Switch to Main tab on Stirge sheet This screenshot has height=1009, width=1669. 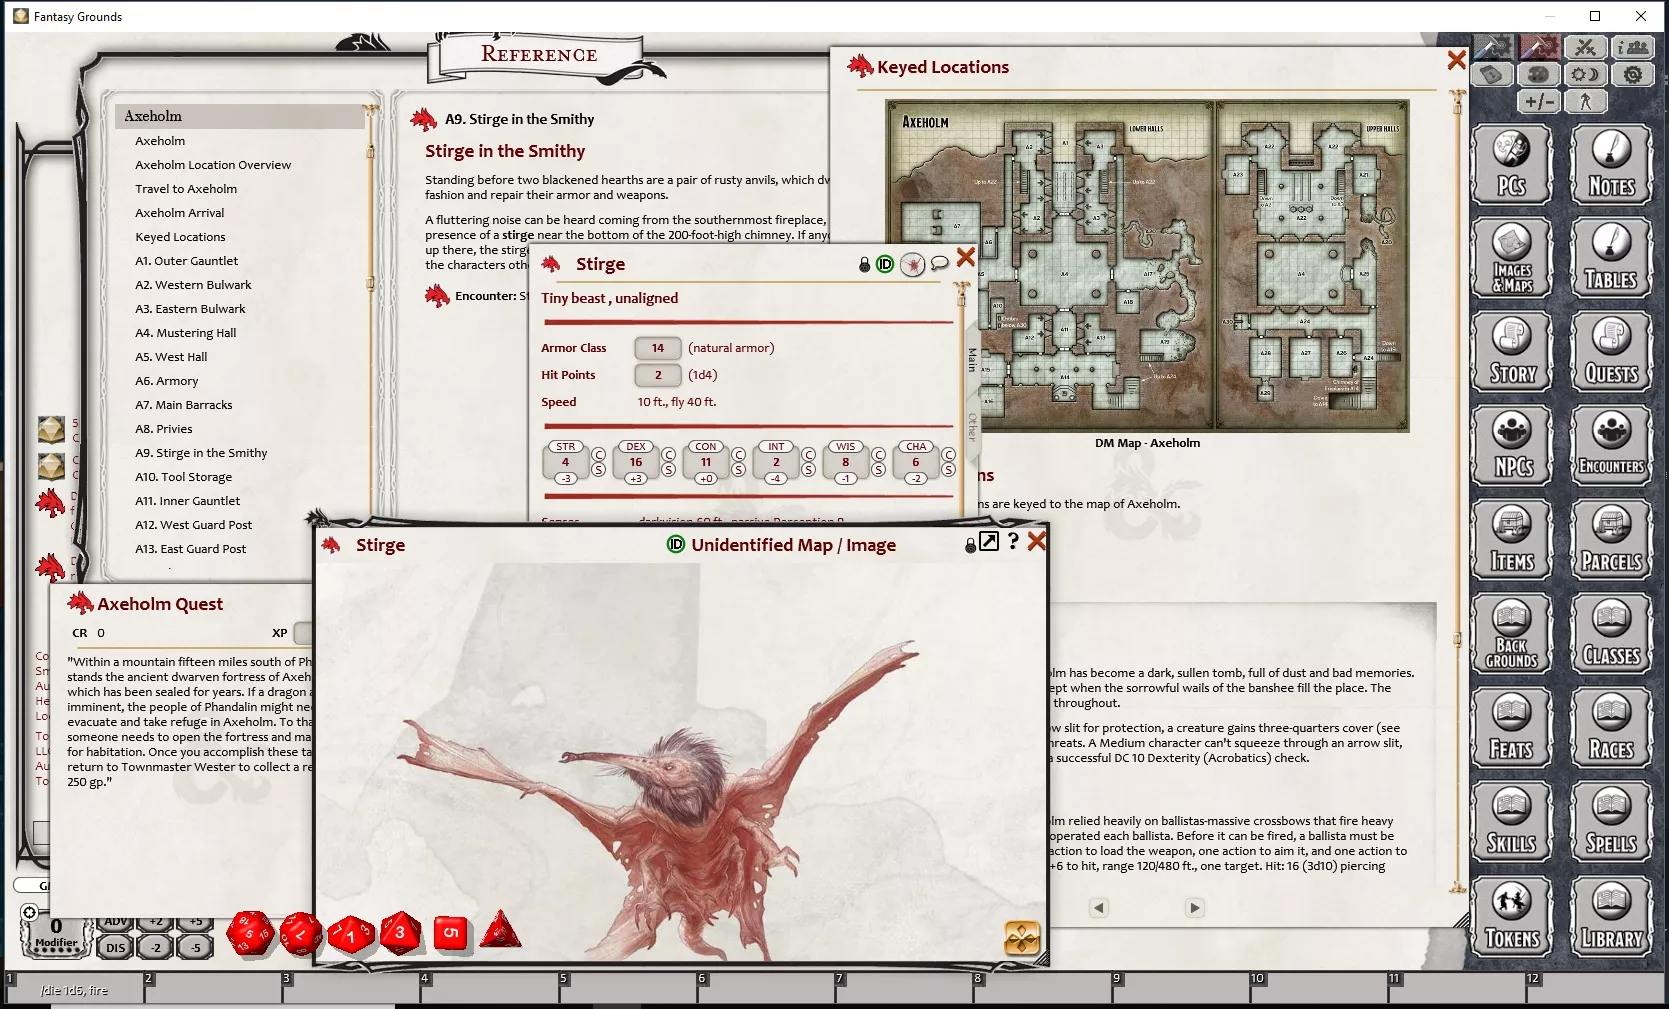pos(971,360)
